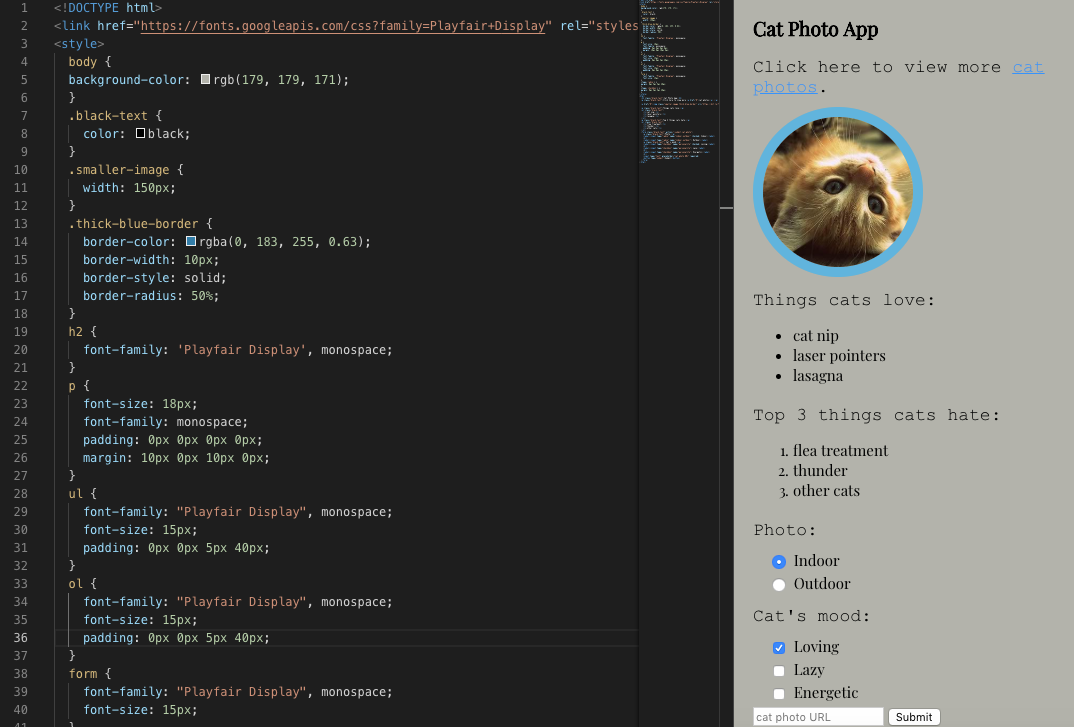This screenshot has width=1074, height=727.
Task: Click the blue rgba swatch in .thick-blue-border
Action: point(190,241)
